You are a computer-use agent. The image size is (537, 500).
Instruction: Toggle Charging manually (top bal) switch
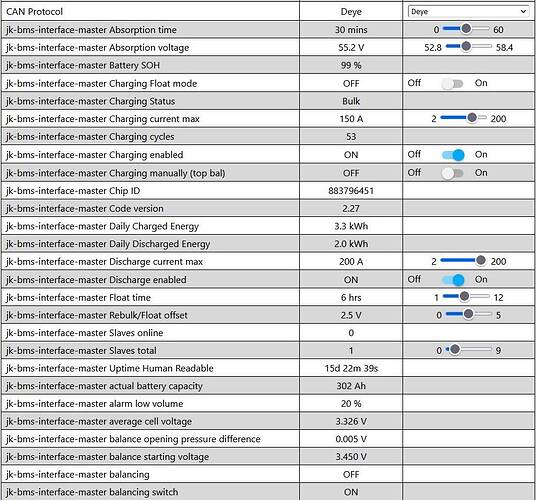coord(452,173)
